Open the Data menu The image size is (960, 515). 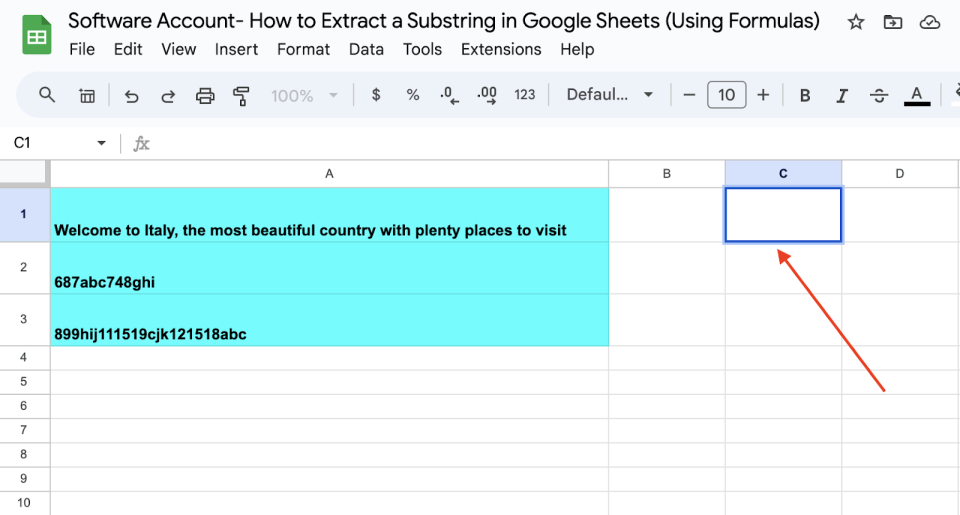pos(366,49)
